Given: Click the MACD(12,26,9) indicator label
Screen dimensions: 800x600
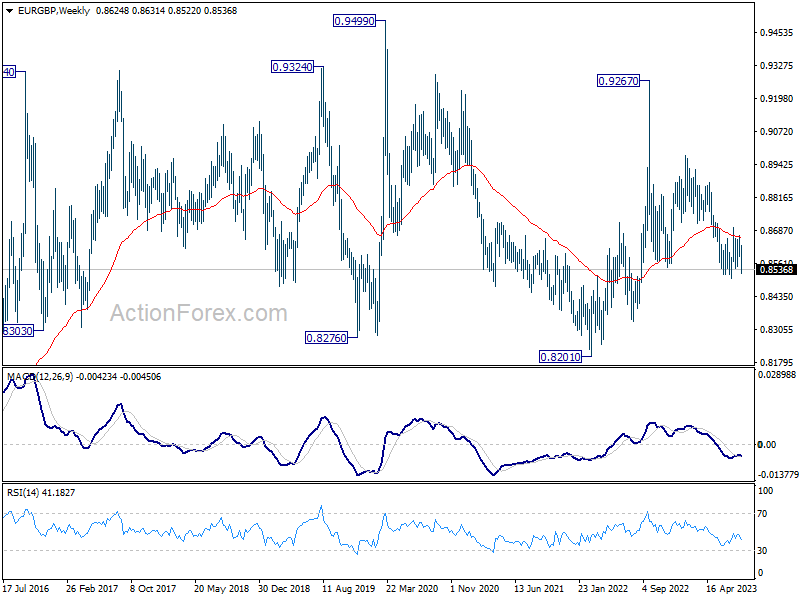Looking at the screenshot, I should (40, 377).
